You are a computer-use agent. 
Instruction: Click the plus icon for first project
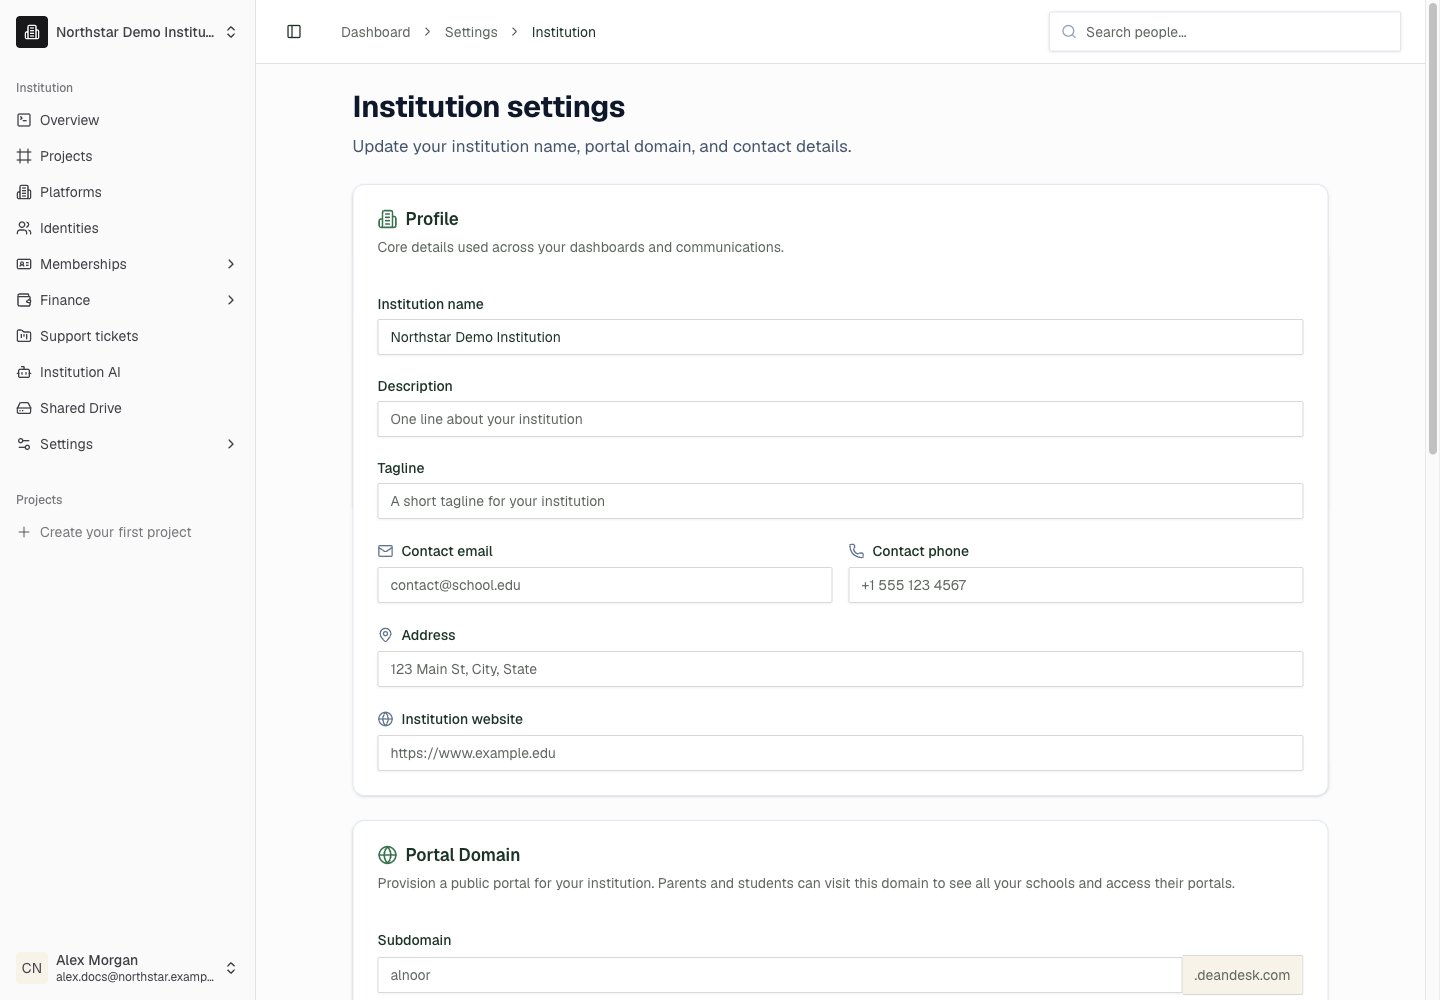coord(24,532)
